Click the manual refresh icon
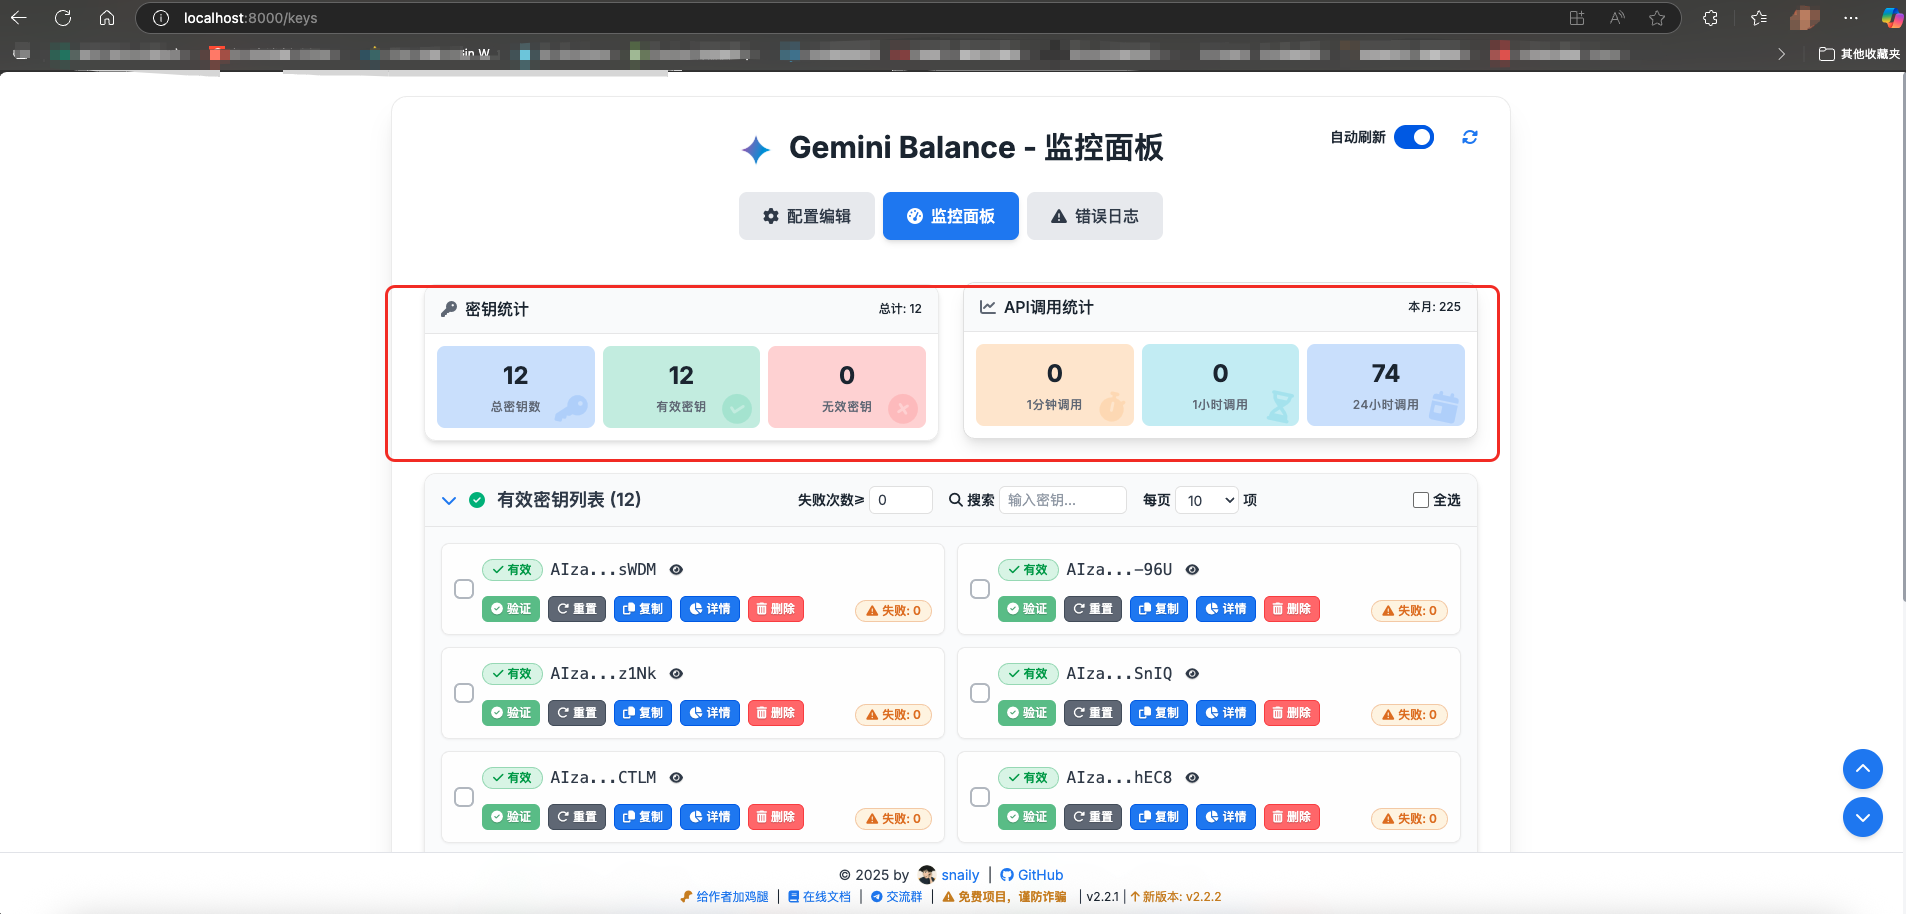The image size is (1906, 914). [1469, 137]
